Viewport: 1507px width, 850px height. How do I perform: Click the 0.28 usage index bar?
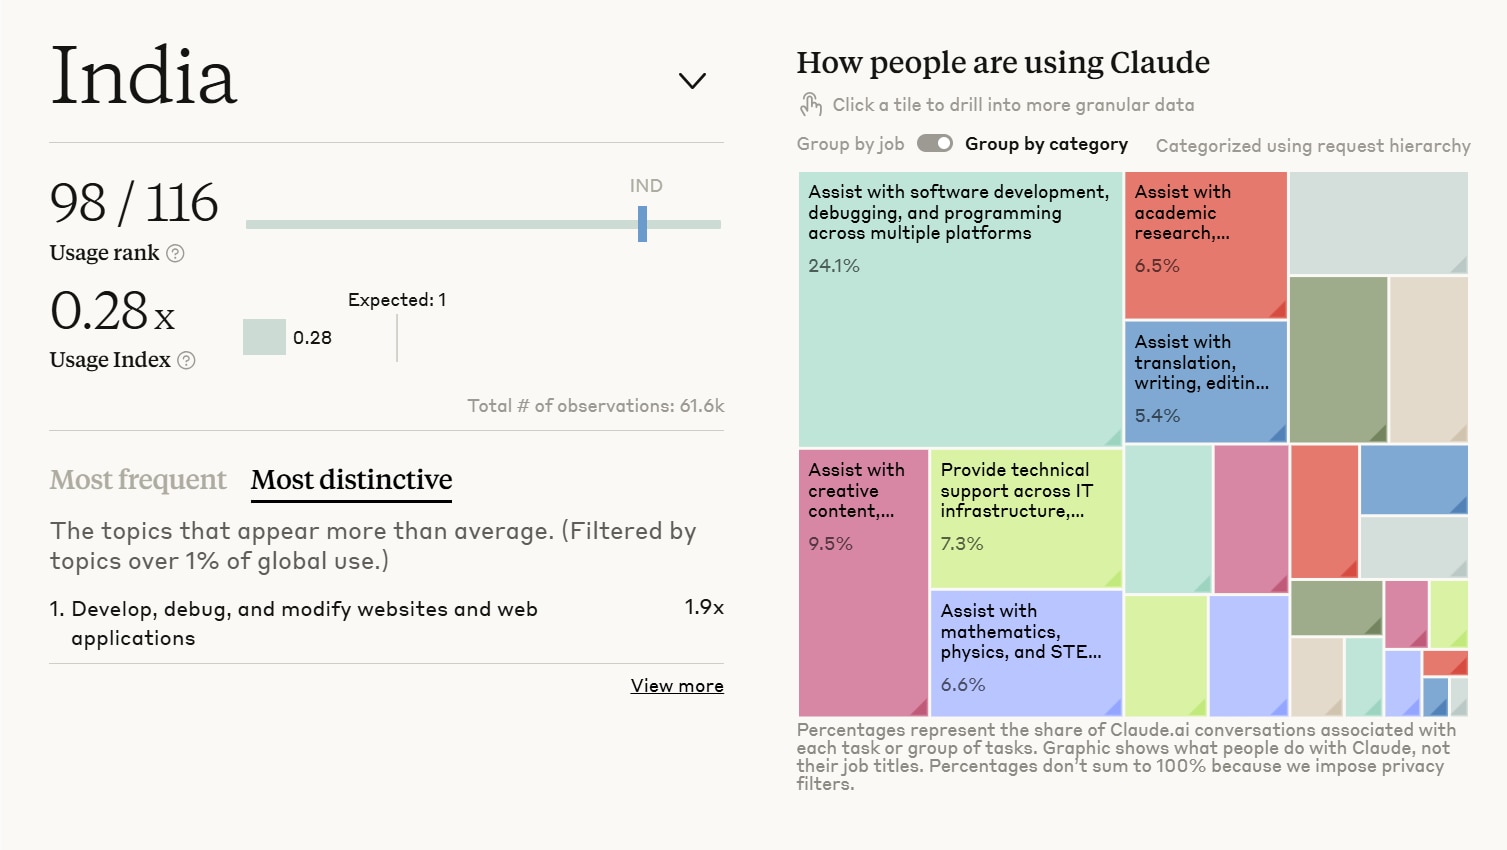pyautogui.click(x=264, y=337)
